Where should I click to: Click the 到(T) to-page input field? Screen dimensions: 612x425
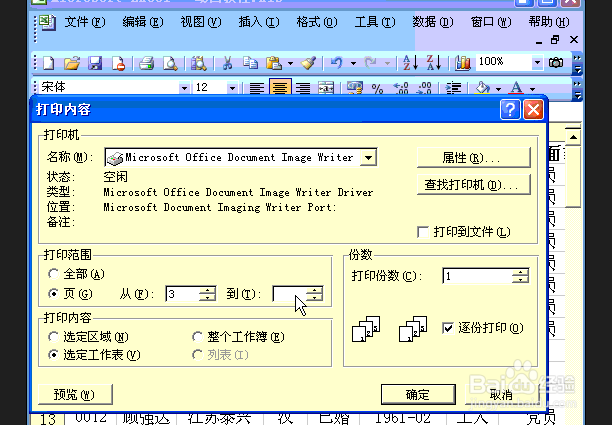(290, 294)
